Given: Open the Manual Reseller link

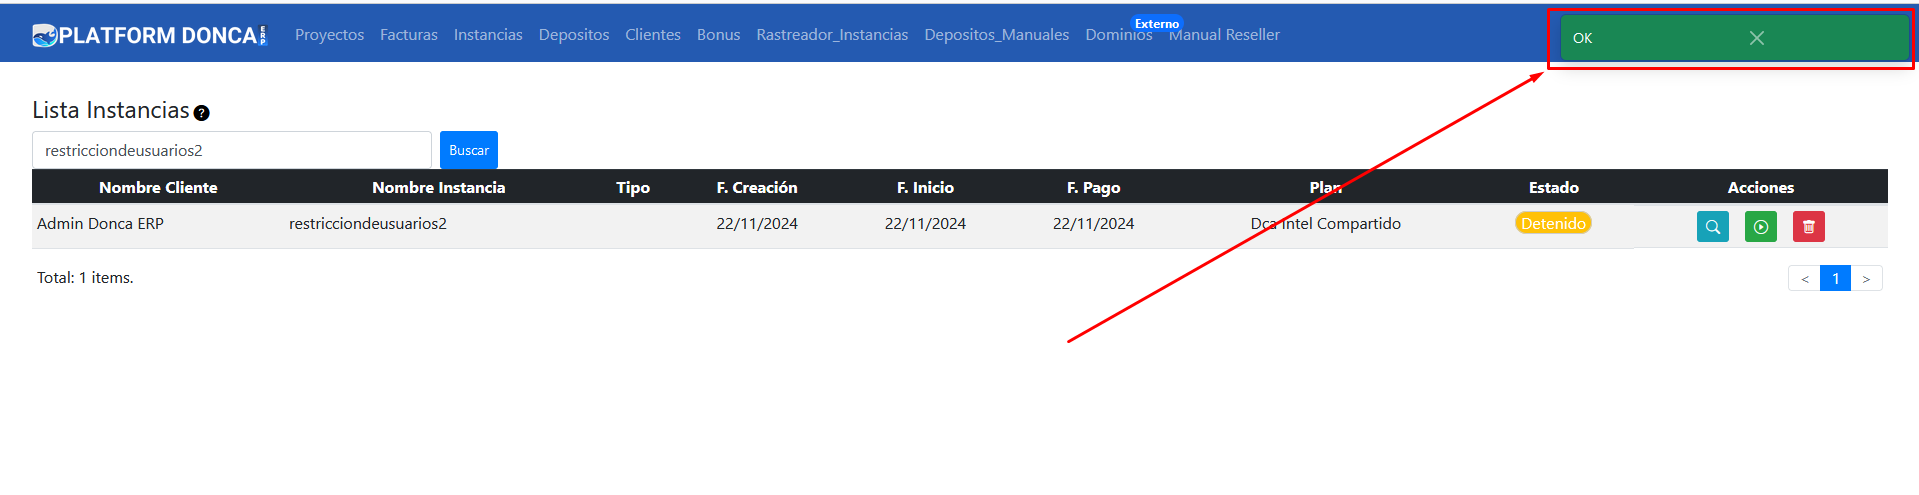Looking at the screenshot, I should 1225,35.
